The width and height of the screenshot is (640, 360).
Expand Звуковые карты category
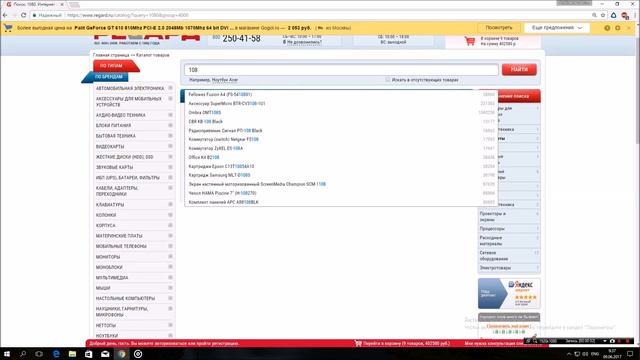[171, 167]
